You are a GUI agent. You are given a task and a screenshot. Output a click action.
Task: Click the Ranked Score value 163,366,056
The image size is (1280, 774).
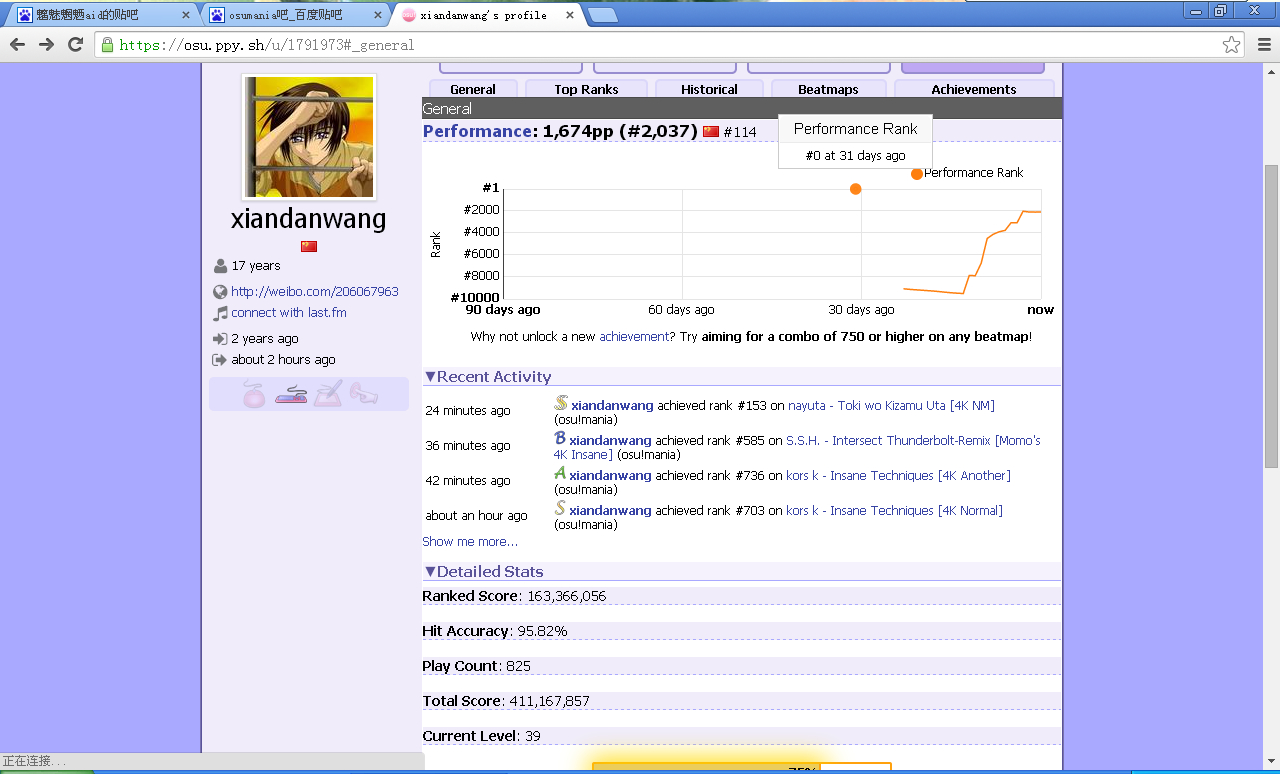566,596
